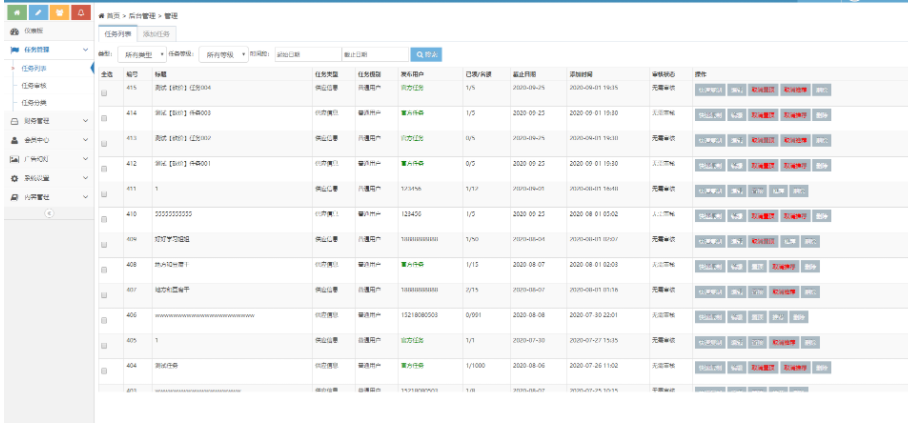The height and width of the screenshot is (423, 908).
Task: Check the box for task 410
Action: (x=104, y=220)
